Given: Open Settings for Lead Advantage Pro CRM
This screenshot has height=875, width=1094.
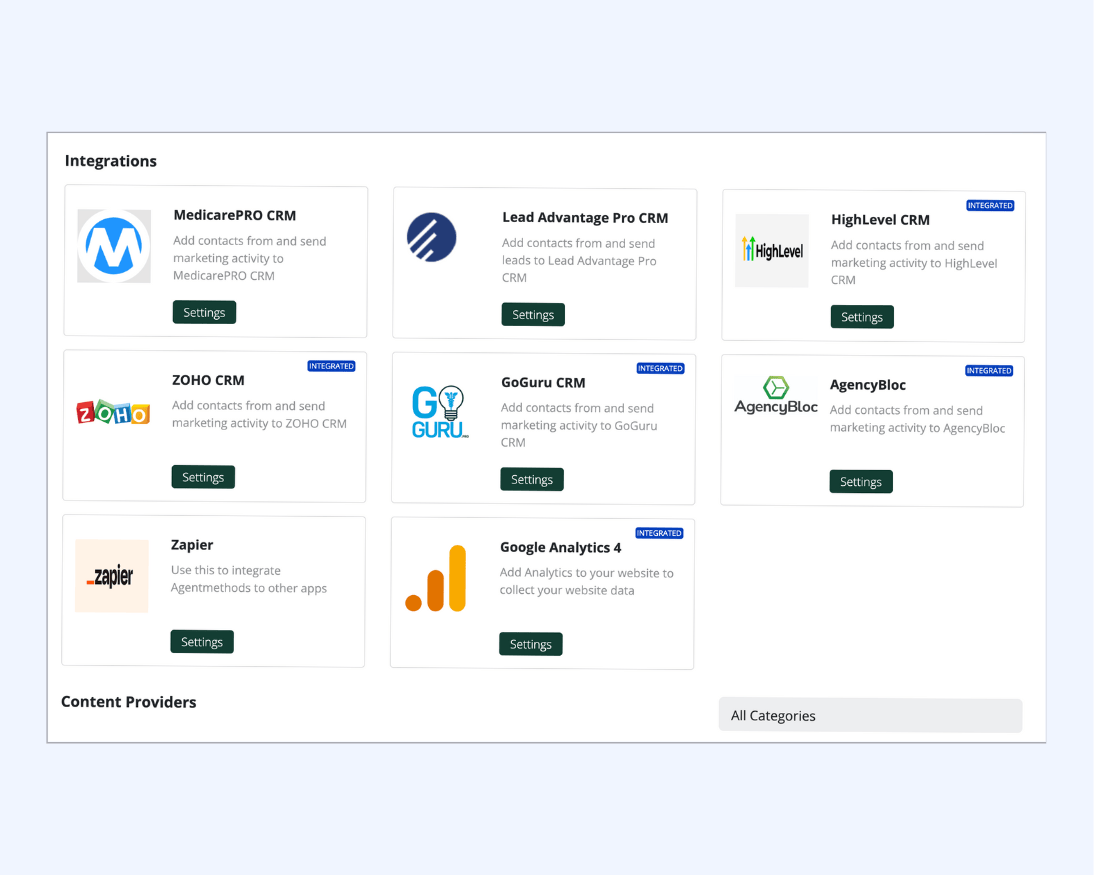Looking at the screenshot, I should pyautogui.click(x=533, y=315).
